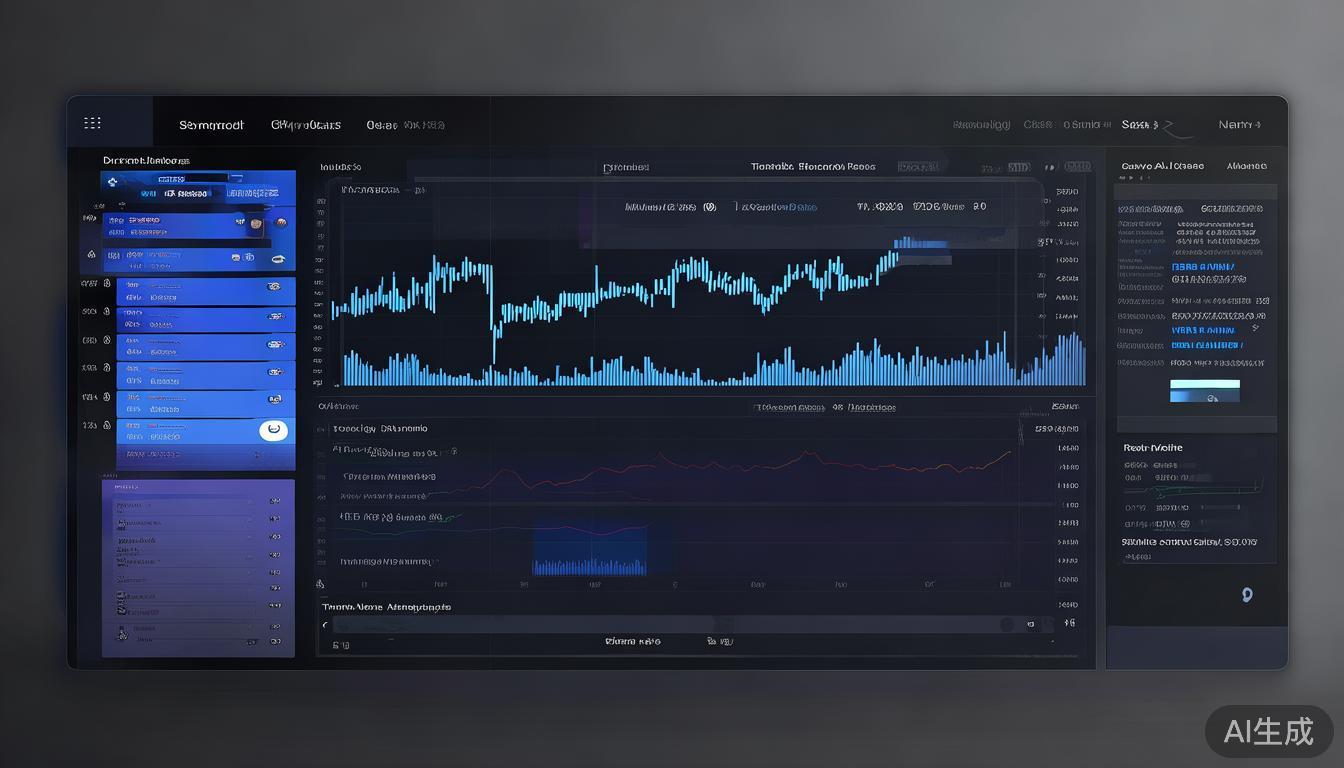Click the blue highlighted volume region in lower chart
The height and width of the screenshot is (768, 1344).
589,551
